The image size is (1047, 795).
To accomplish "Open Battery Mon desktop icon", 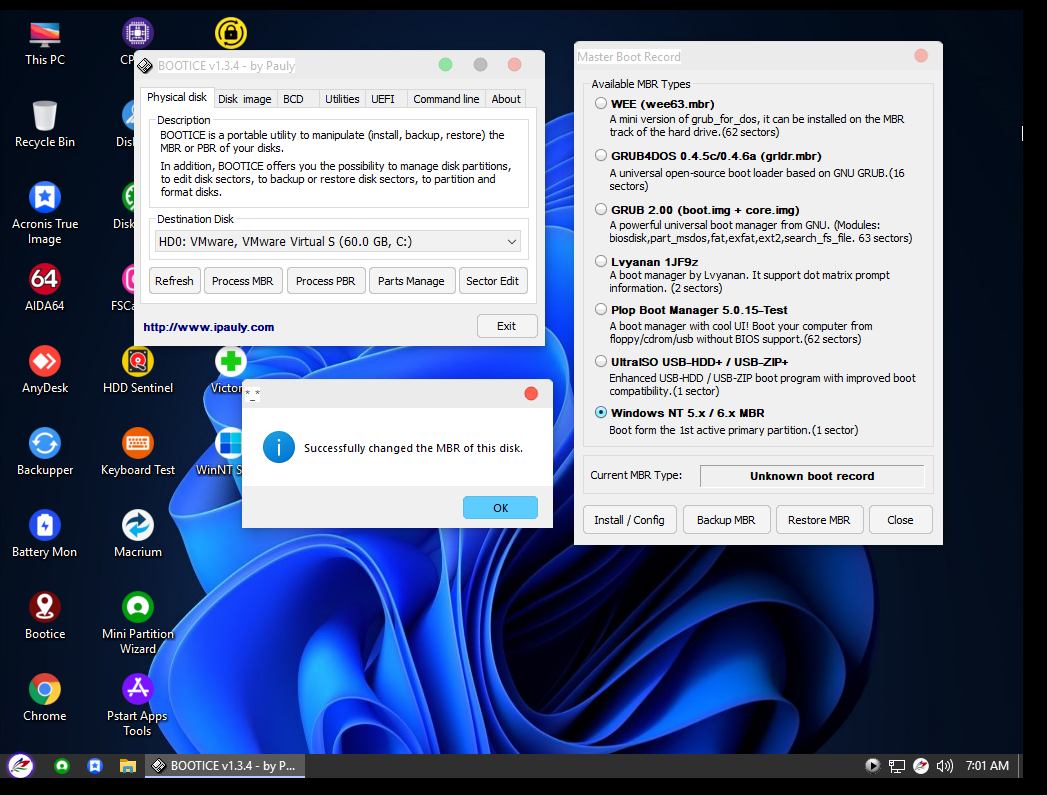I will click(x=45, y=535).
